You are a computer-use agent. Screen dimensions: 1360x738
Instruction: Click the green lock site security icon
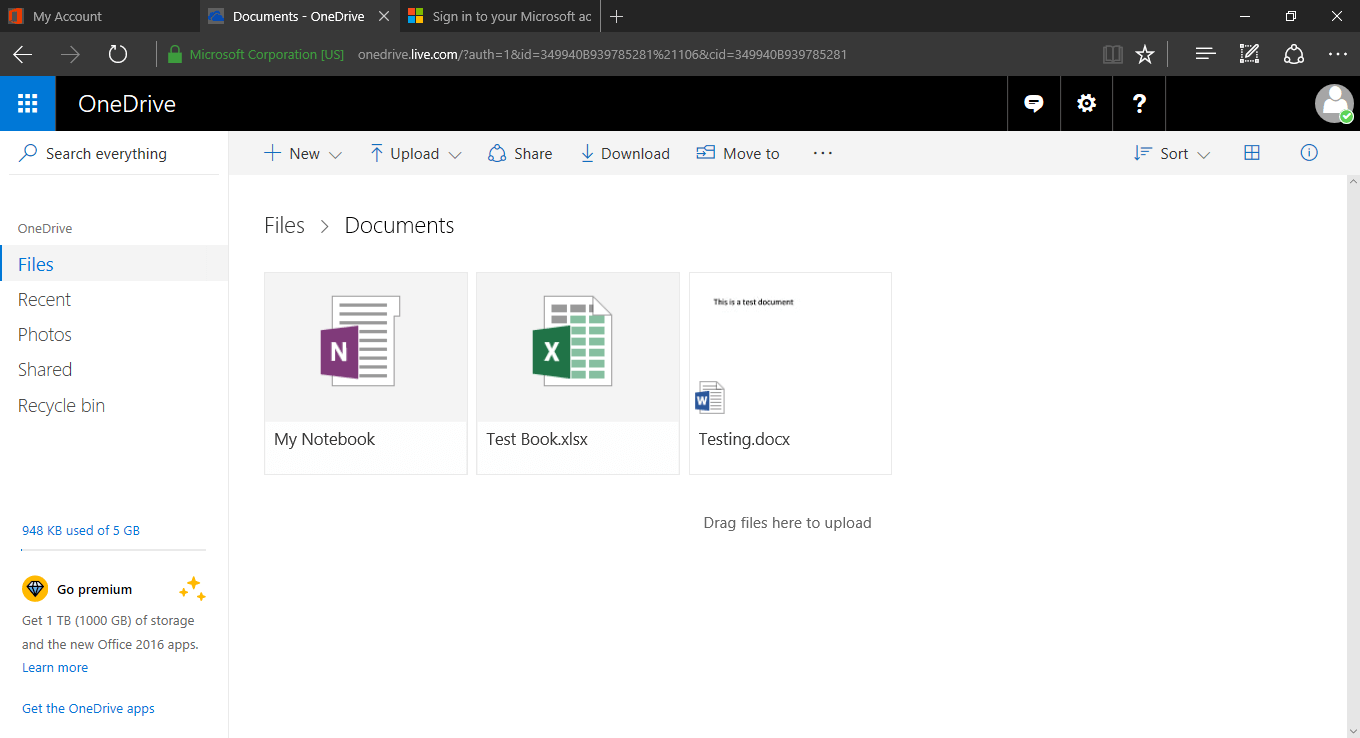coord(175,54)
